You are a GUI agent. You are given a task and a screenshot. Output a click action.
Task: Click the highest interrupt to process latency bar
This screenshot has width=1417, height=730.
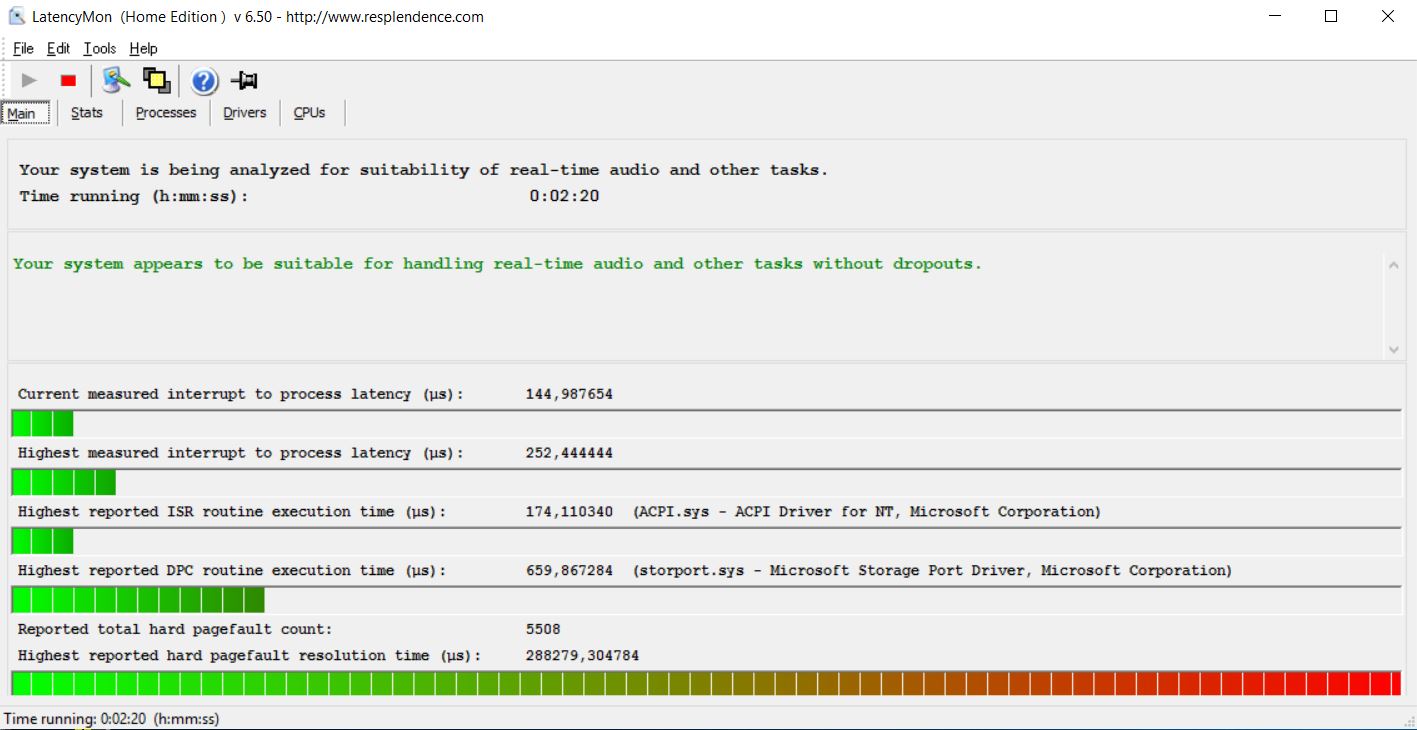(706, 482)
